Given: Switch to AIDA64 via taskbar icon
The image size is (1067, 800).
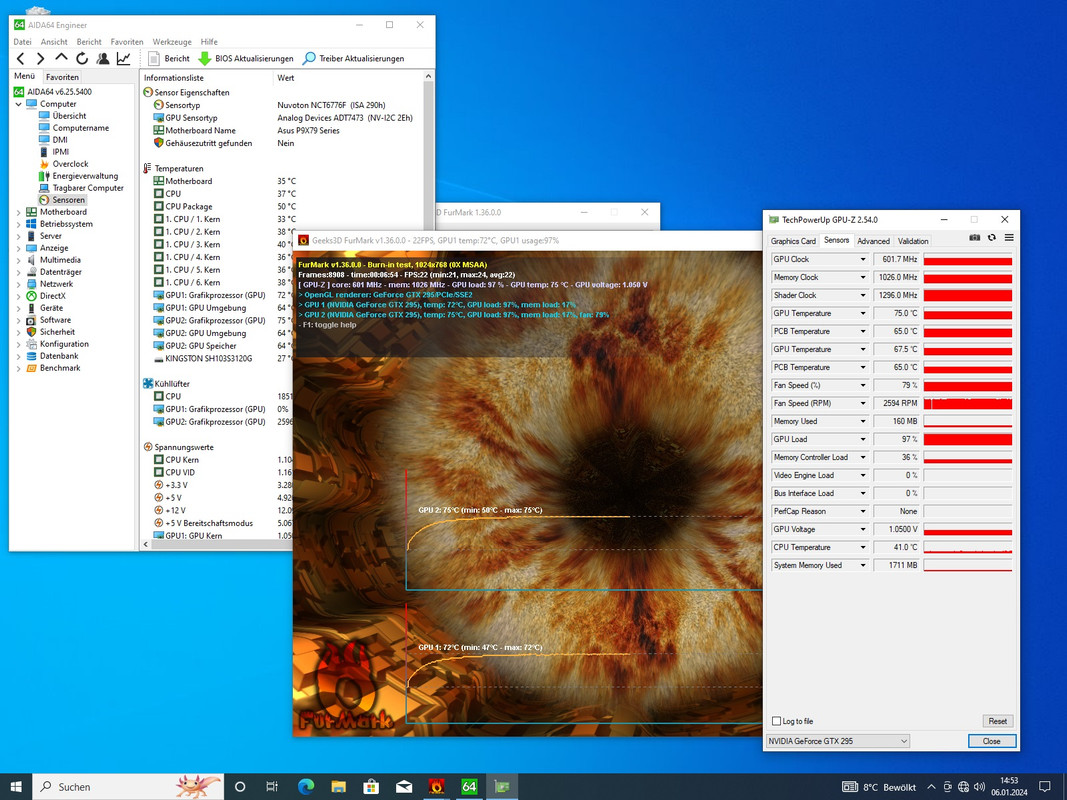Looking at the screenshot, I should 469,787.
